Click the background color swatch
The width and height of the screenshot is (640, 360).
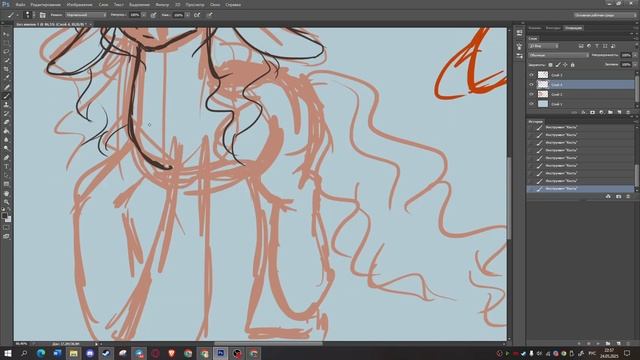coord(9,219)
